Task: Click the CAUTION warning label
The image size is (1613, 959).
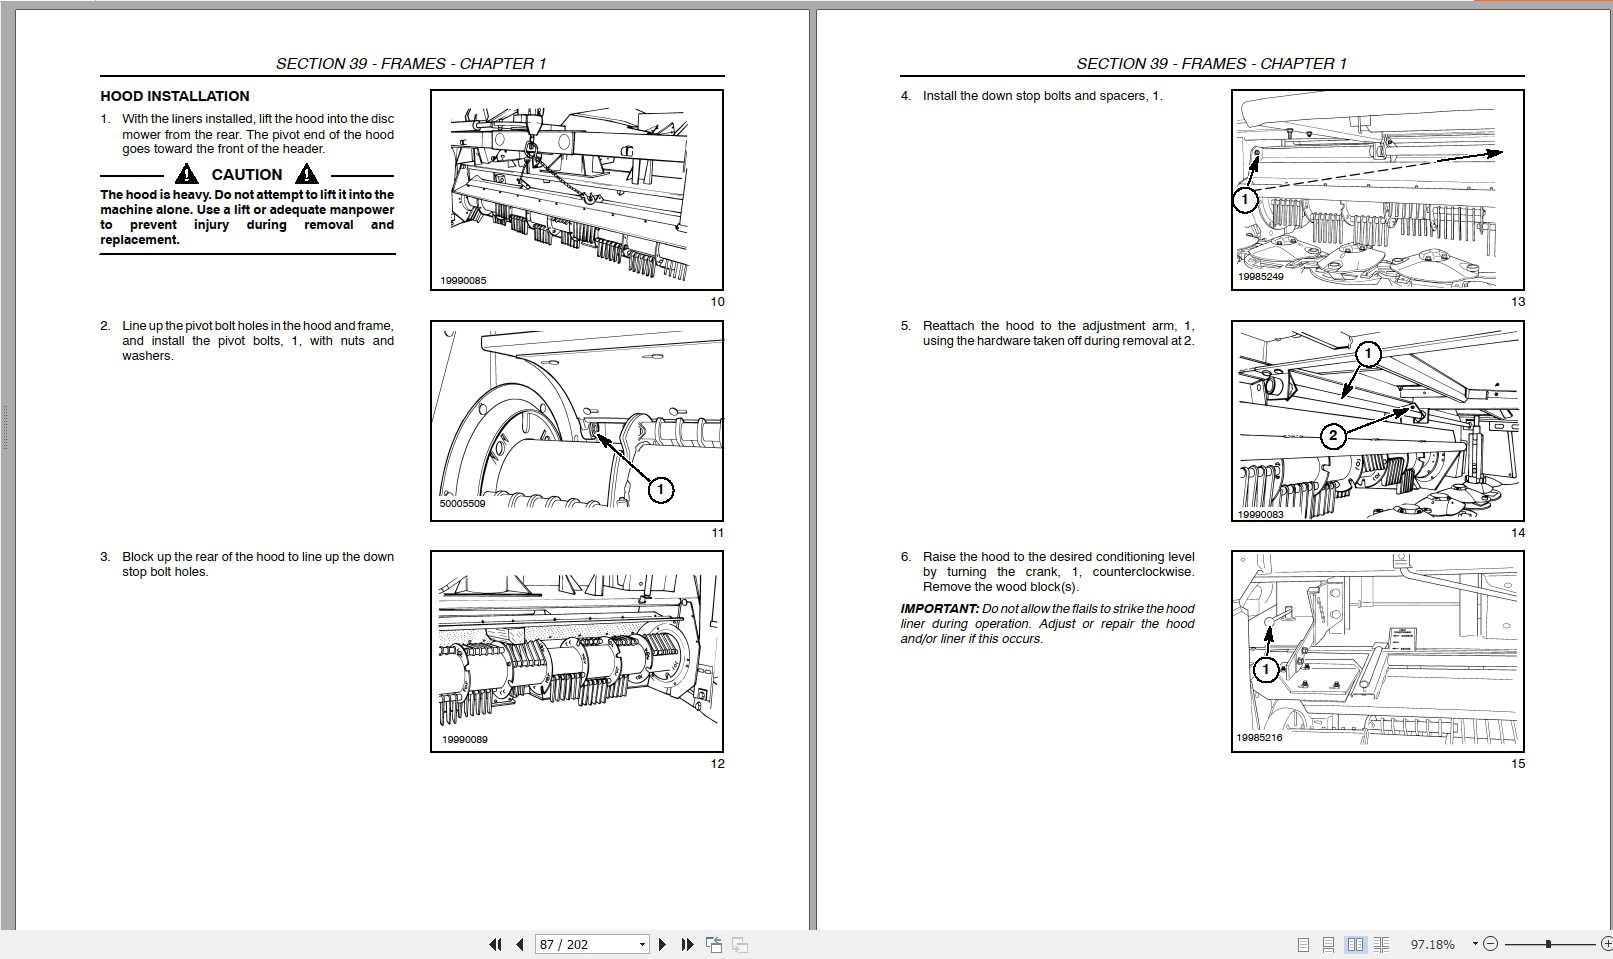Action: 246,174
